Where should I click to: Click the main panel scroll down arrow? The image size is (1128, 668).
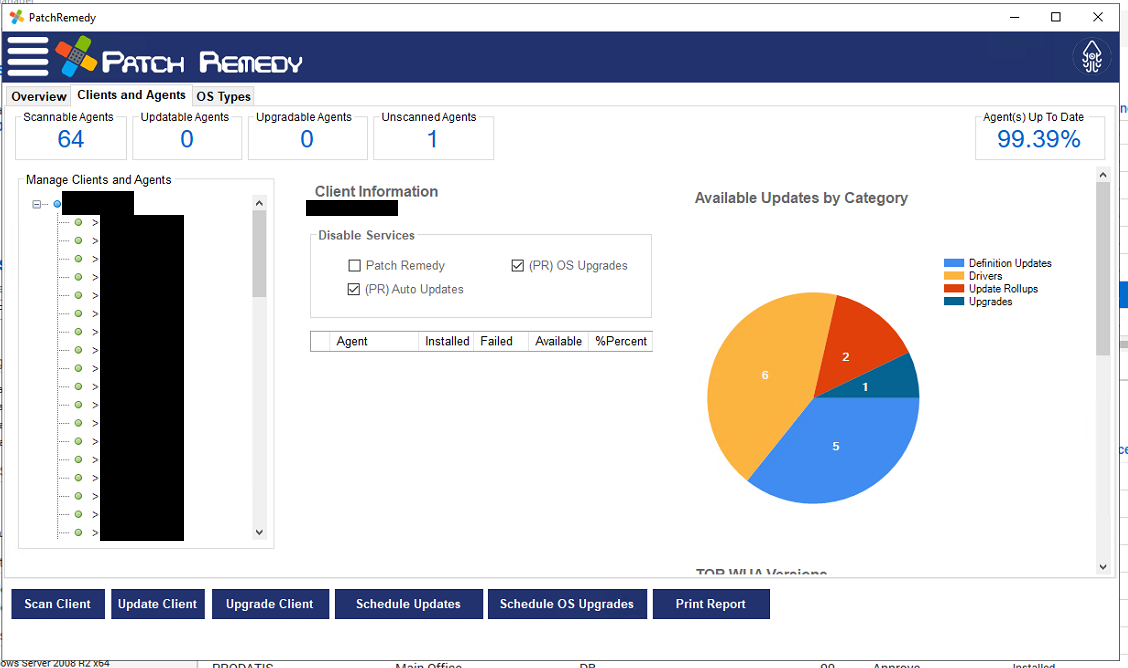[x=1103, y=567]
